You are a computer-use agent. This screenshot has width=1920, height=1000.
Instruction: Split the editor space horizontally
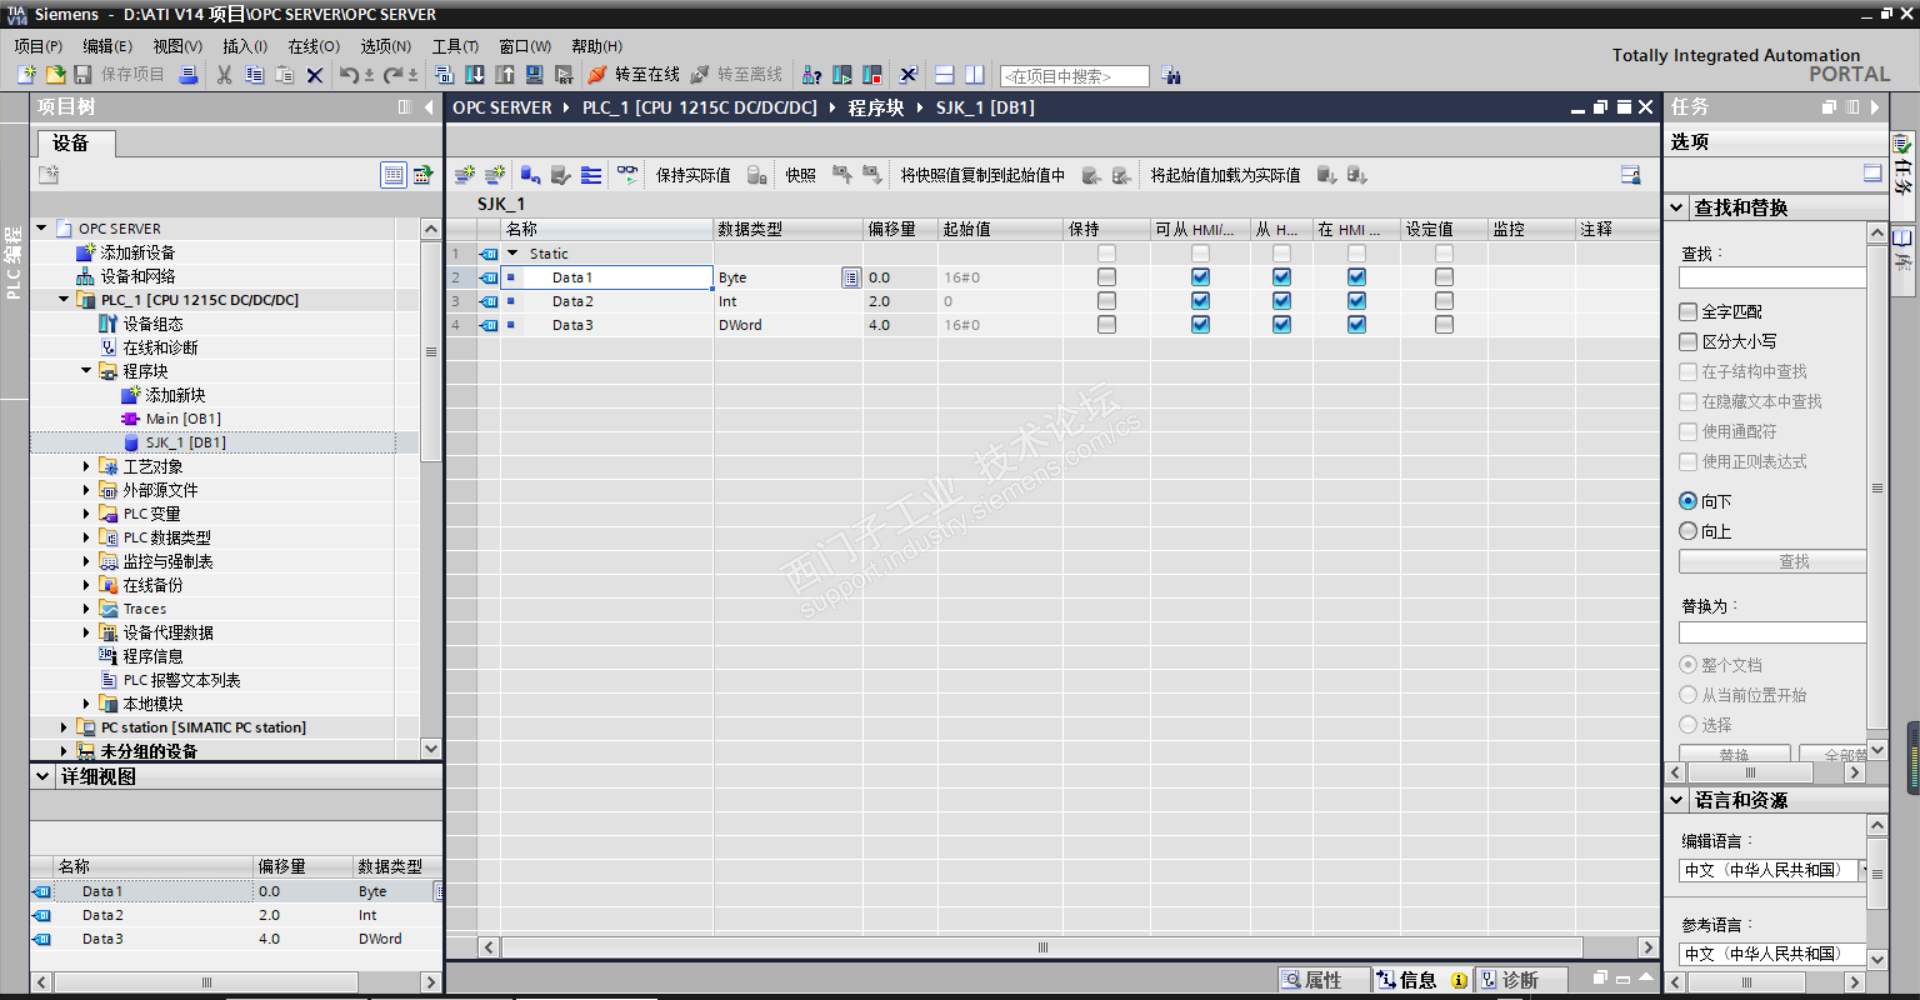coord(944,75)
